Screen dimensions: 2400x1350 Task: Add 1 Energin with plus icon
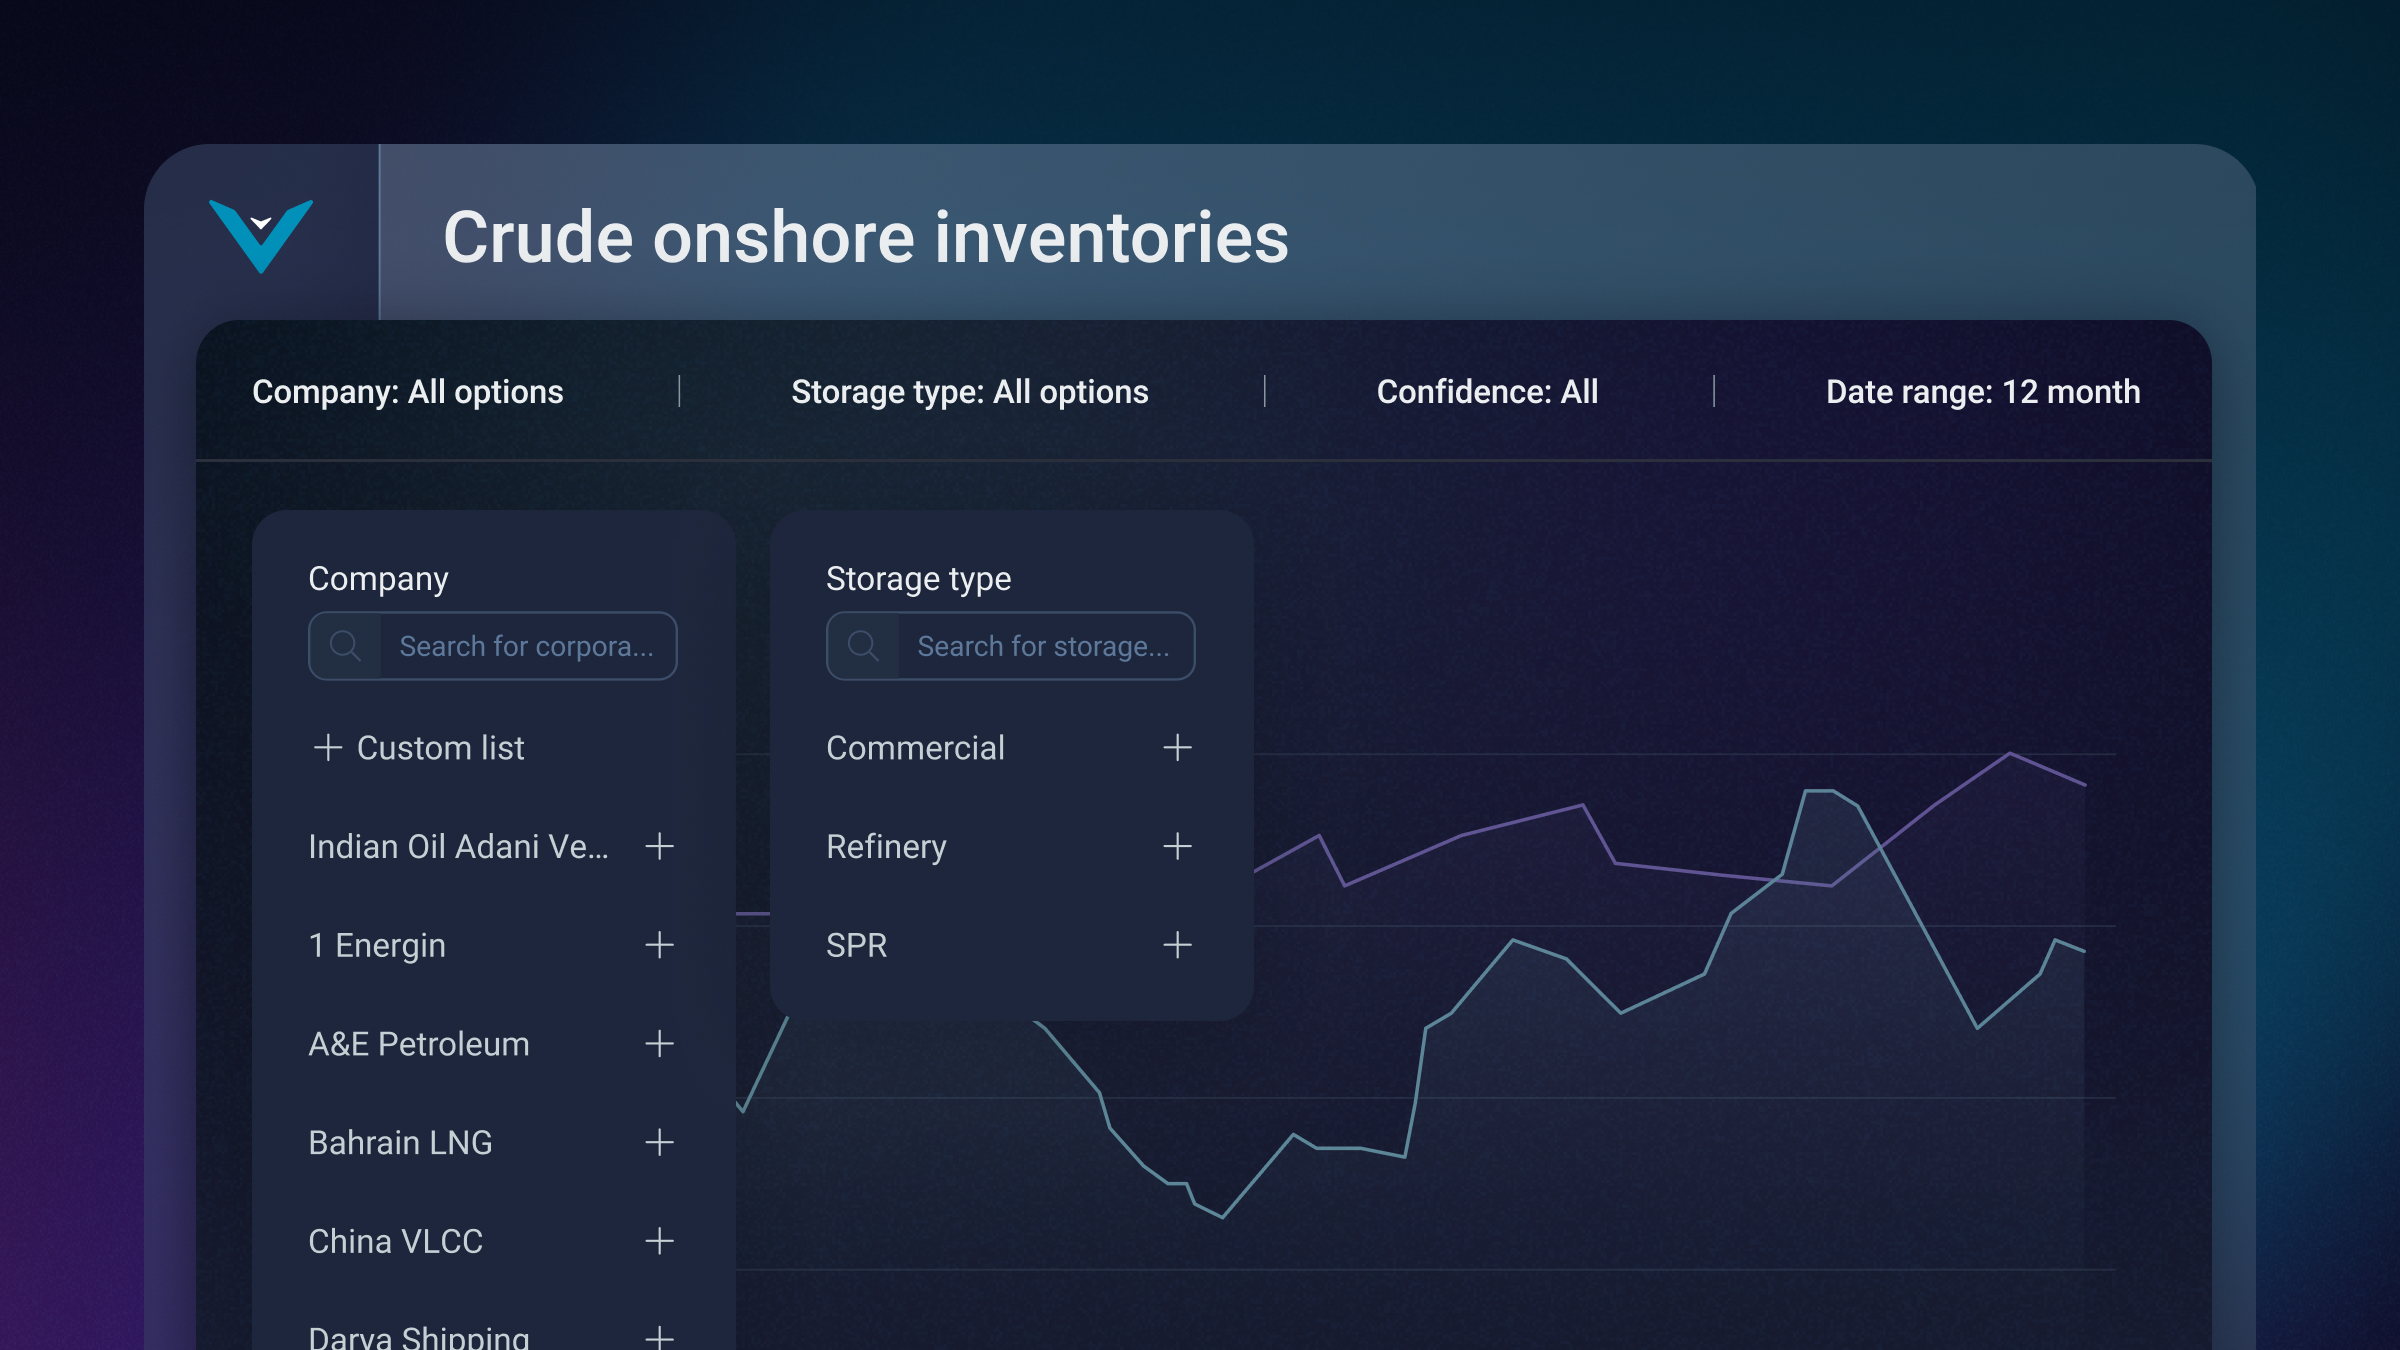[659, 945]
